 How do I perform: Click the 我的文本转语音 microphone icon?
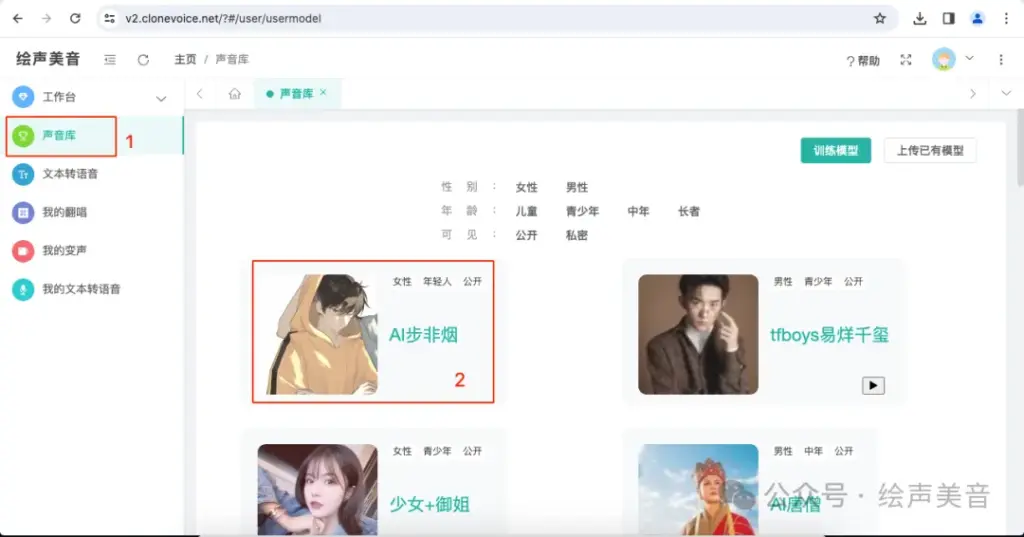coord(23,289)
